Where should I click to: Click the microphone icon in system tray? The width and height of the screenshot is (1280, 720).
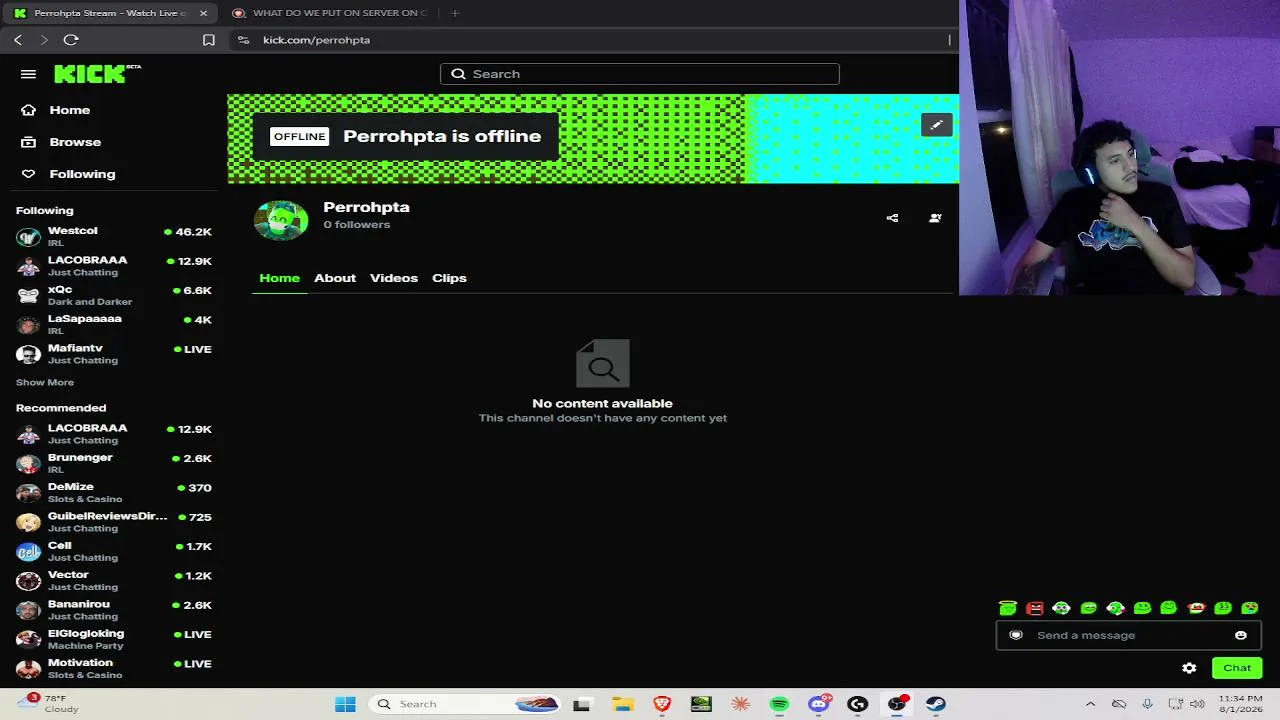click(1147, 704)
